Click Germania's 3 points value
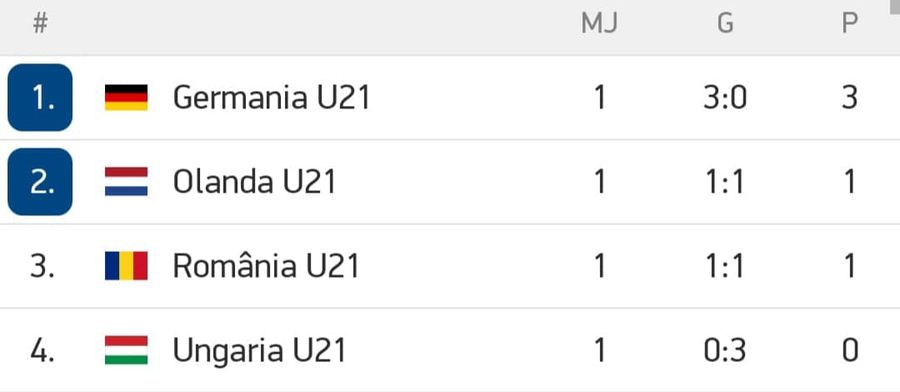900x392 pixels. pyautogui.click(x=850, y=98)
